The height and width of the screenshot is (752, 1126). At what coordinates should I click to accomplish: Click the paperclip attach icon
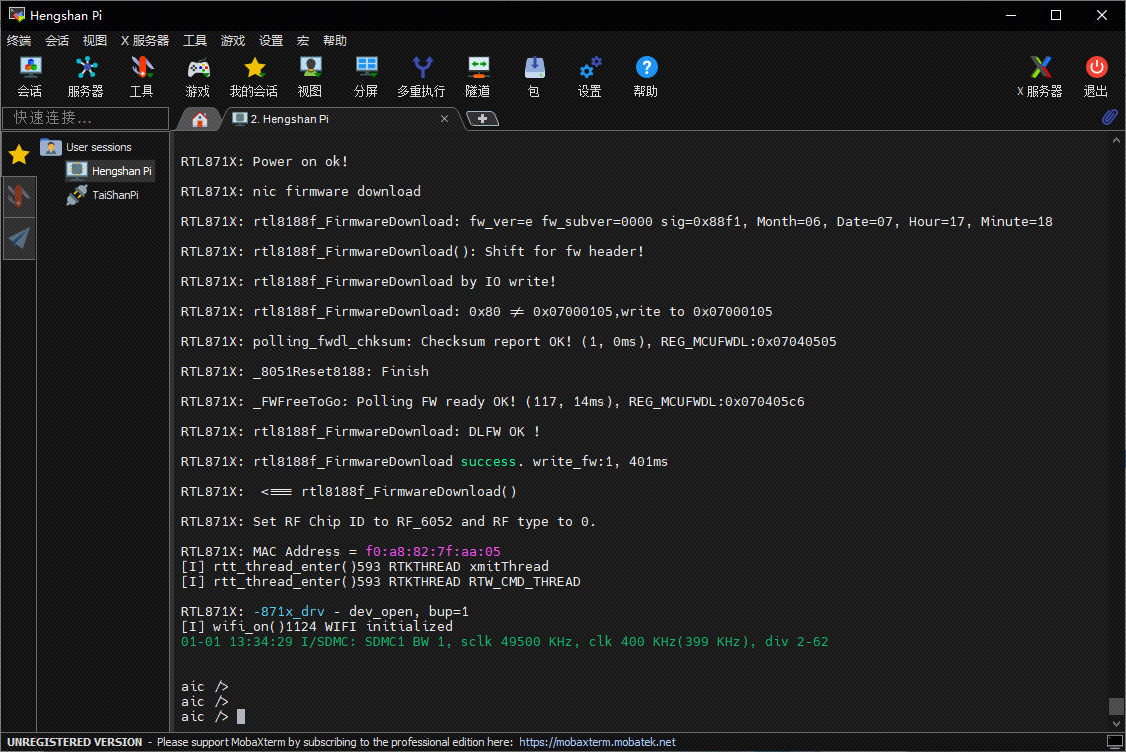click(1109, 117)
